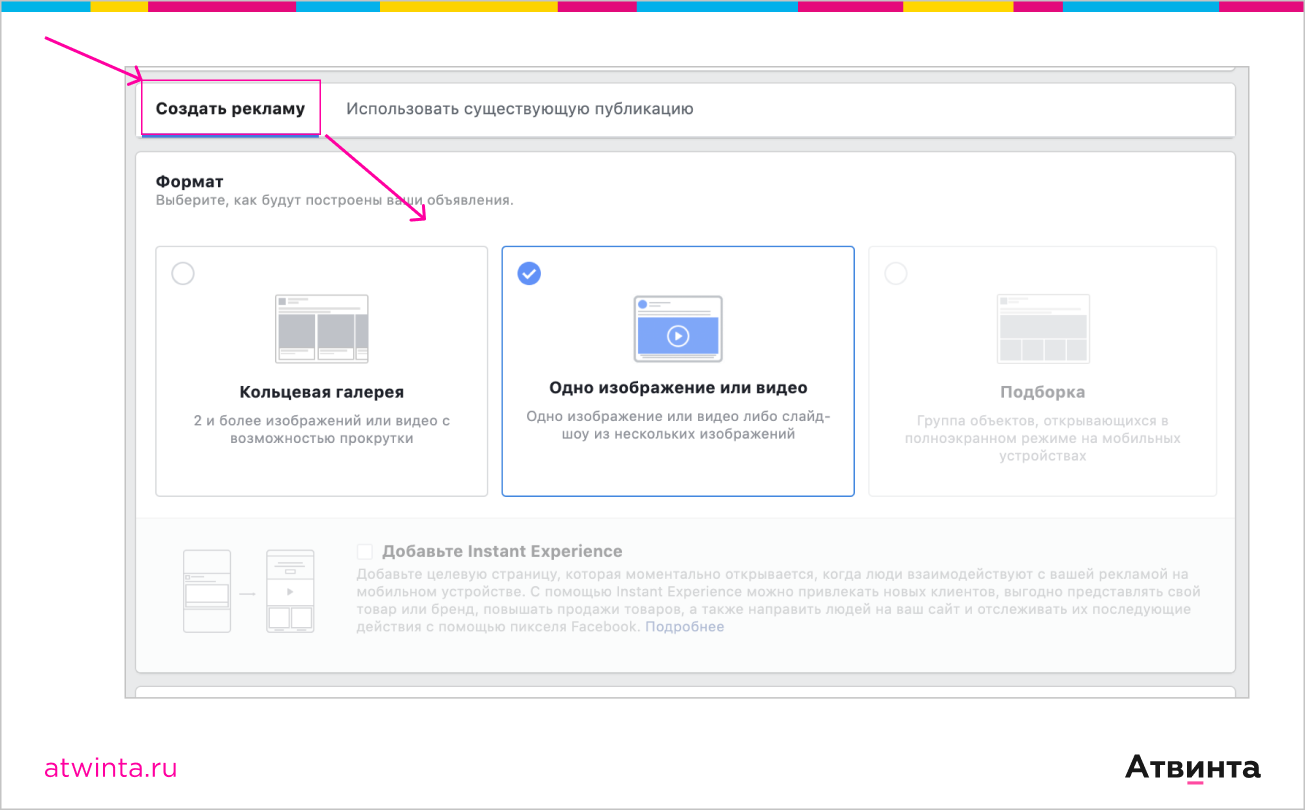Click the left phone illustration for Instant Experience

pos(207,591)
